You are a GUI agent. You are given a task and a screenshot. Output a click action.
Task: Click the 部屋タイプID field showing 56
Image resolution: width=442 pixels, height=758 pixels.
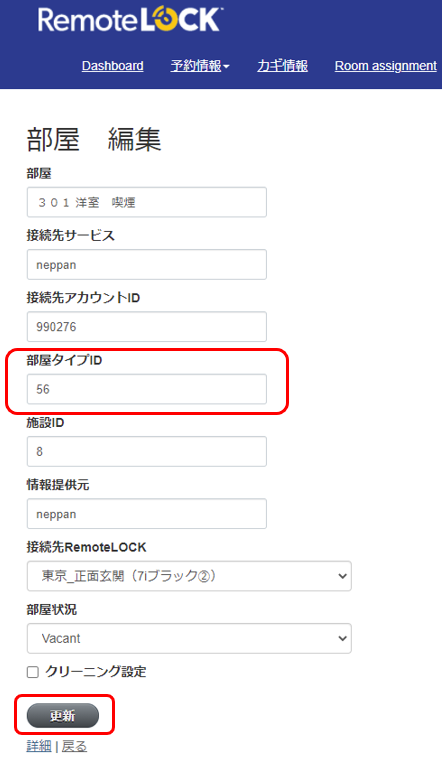pos(147,389)
